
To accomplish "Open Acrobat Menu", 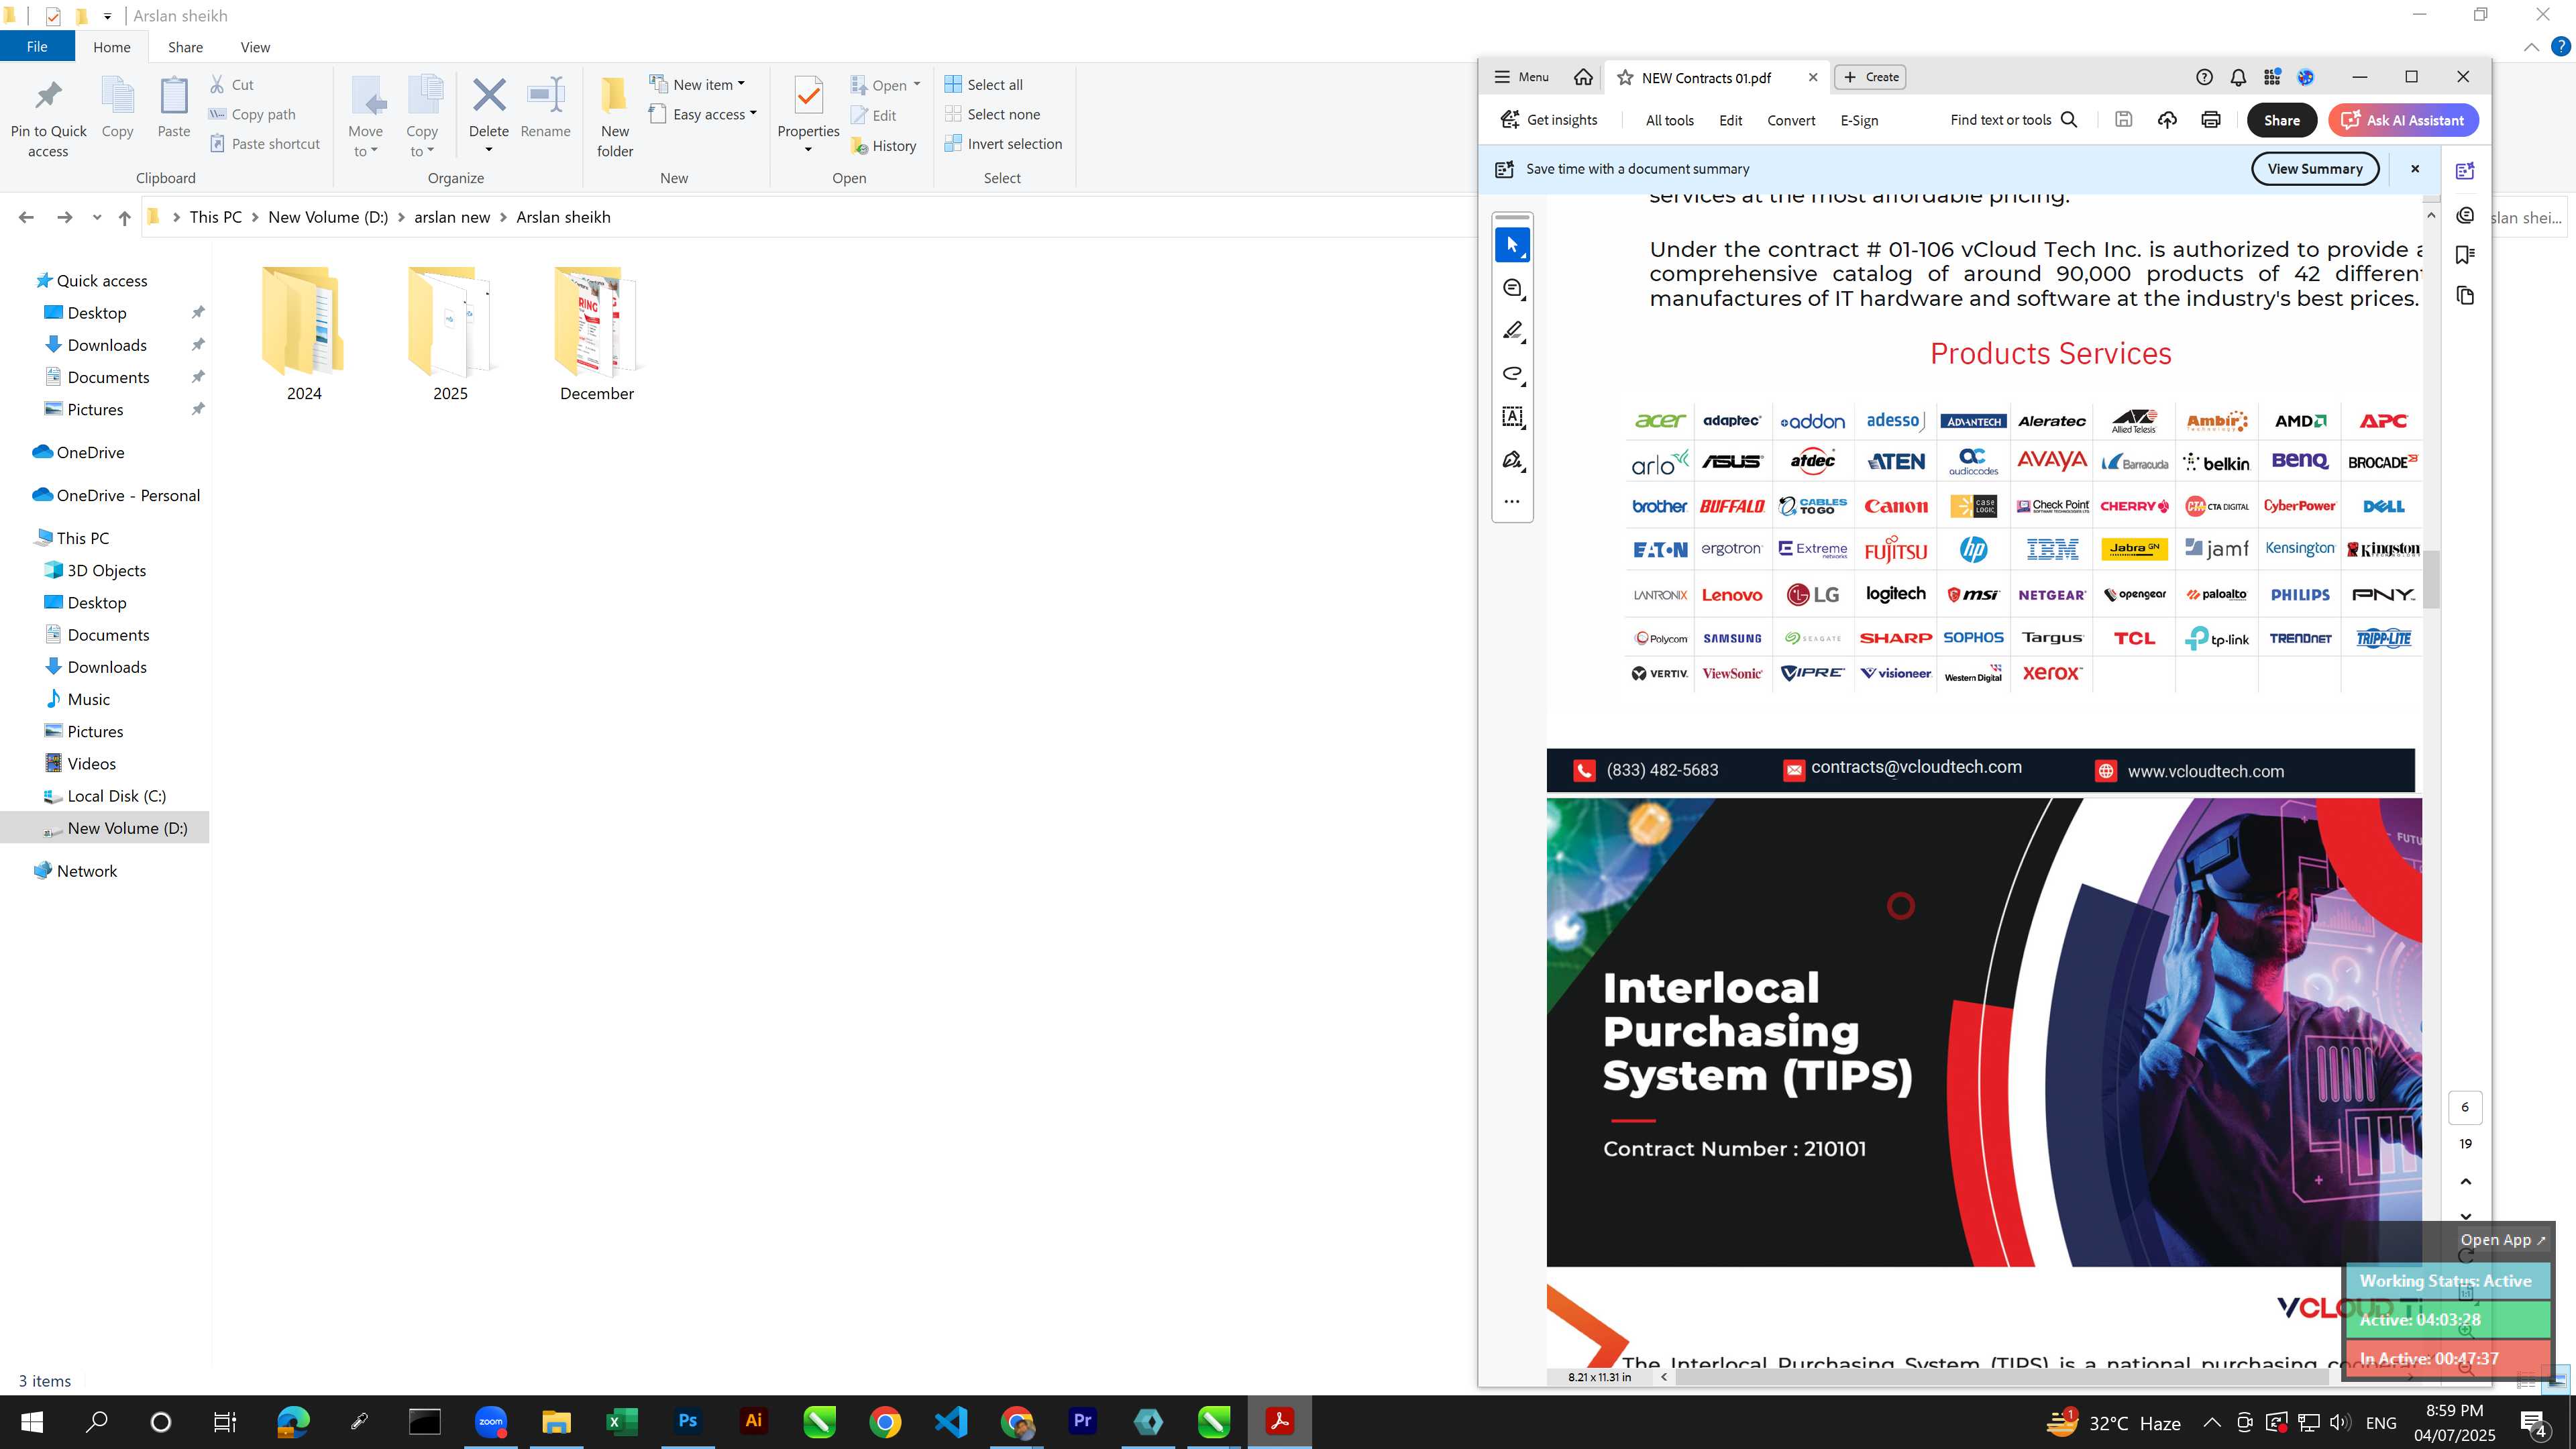I will click(x=1521, y=77).
